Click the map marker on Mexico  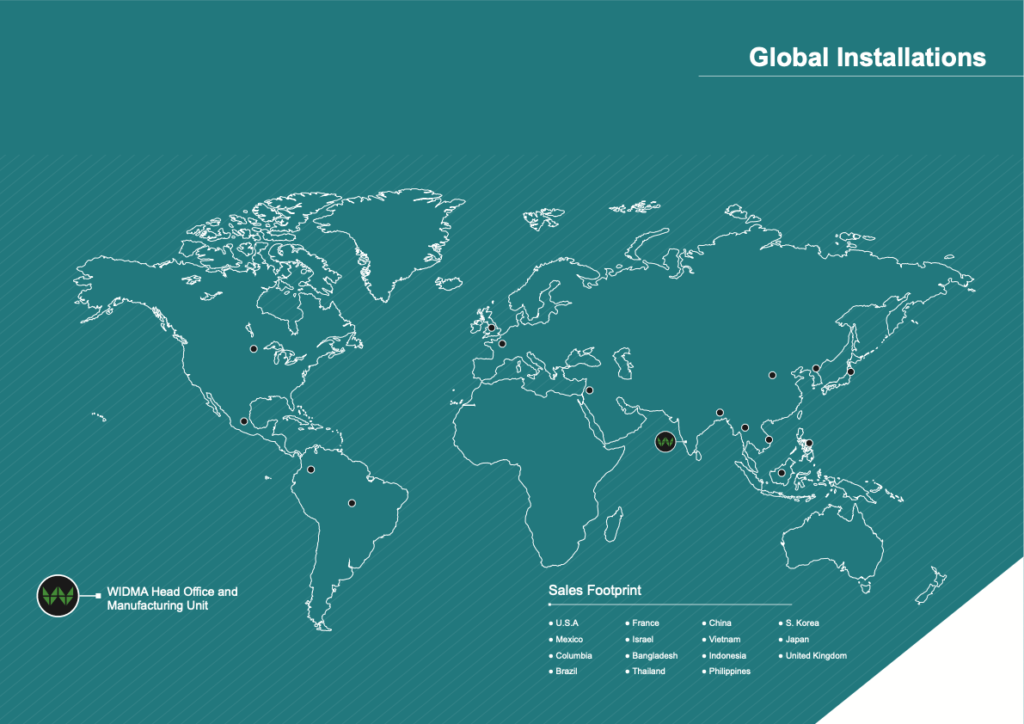pos(244,421)
